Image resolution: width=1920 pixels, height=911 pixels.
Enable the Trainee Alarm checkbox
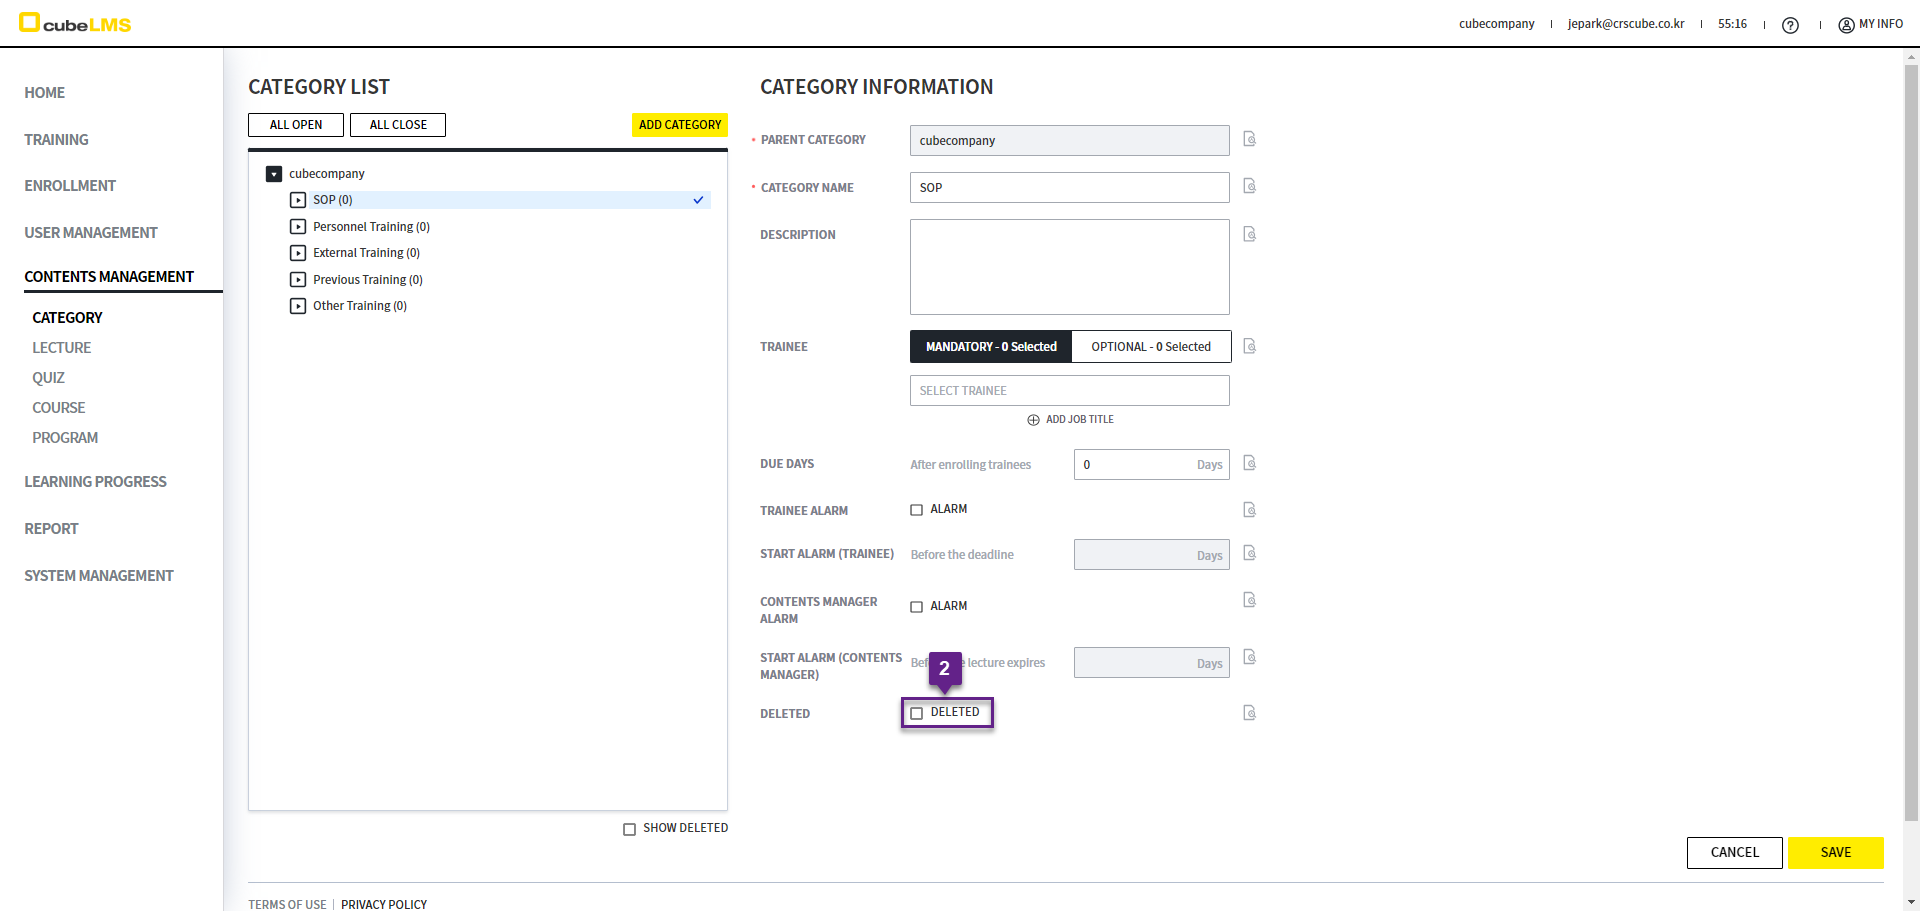pos(916,510)
